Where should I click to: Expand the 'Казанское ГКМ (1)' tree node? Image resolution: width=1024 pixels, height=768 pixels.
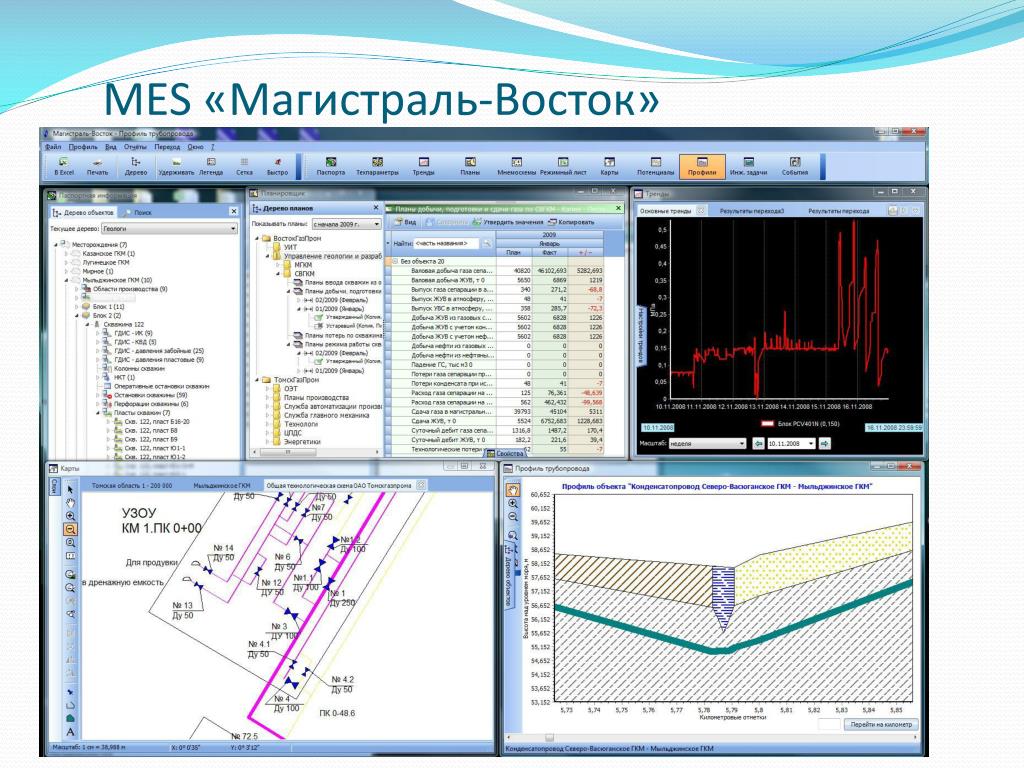point(66,253)
